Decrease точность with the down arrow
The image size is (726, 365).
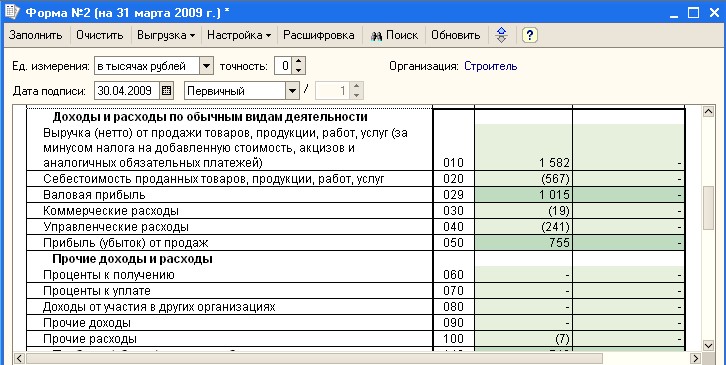pos(299,70)
